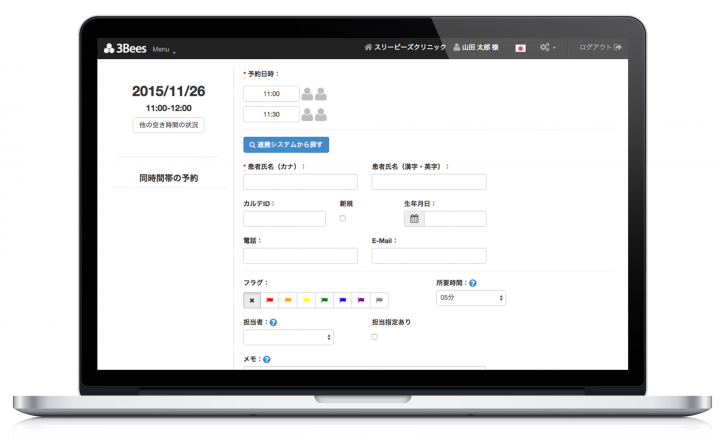Open the 担当者 dropdown

pos(288,337)
